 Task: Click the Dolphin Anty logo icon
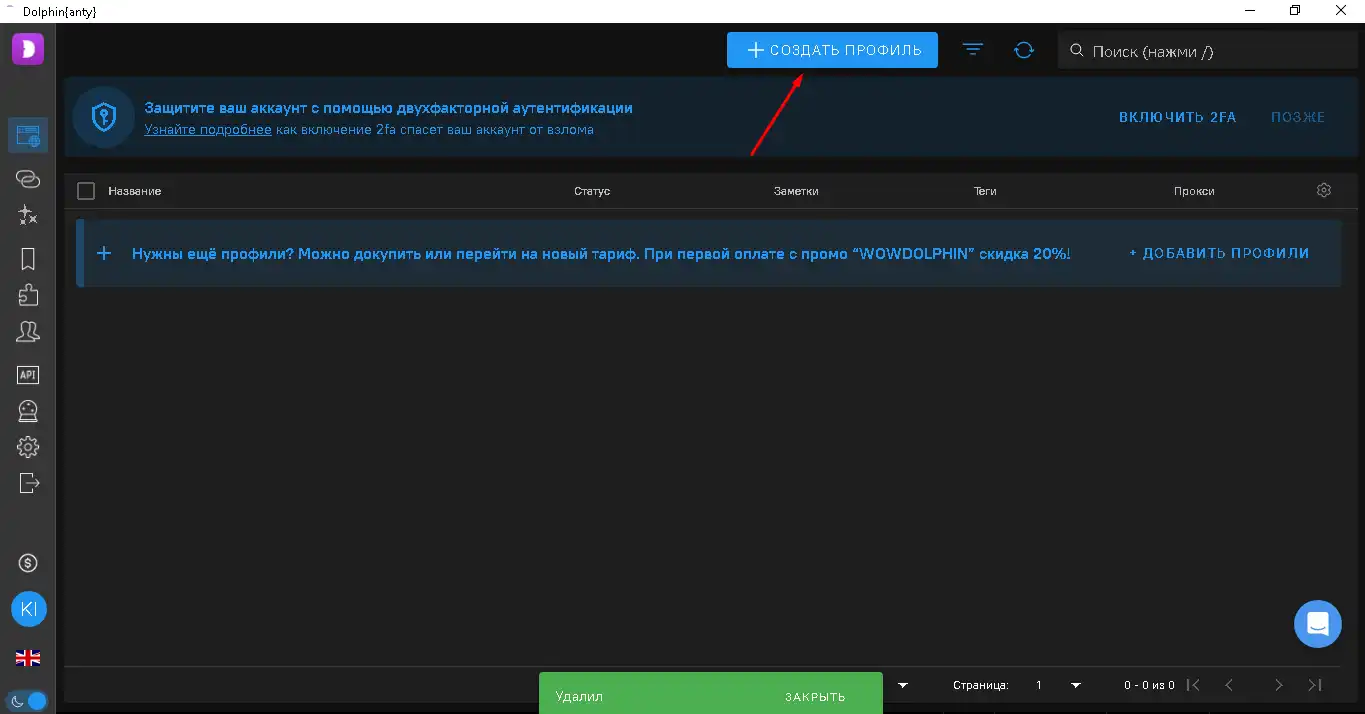[28, 48]
